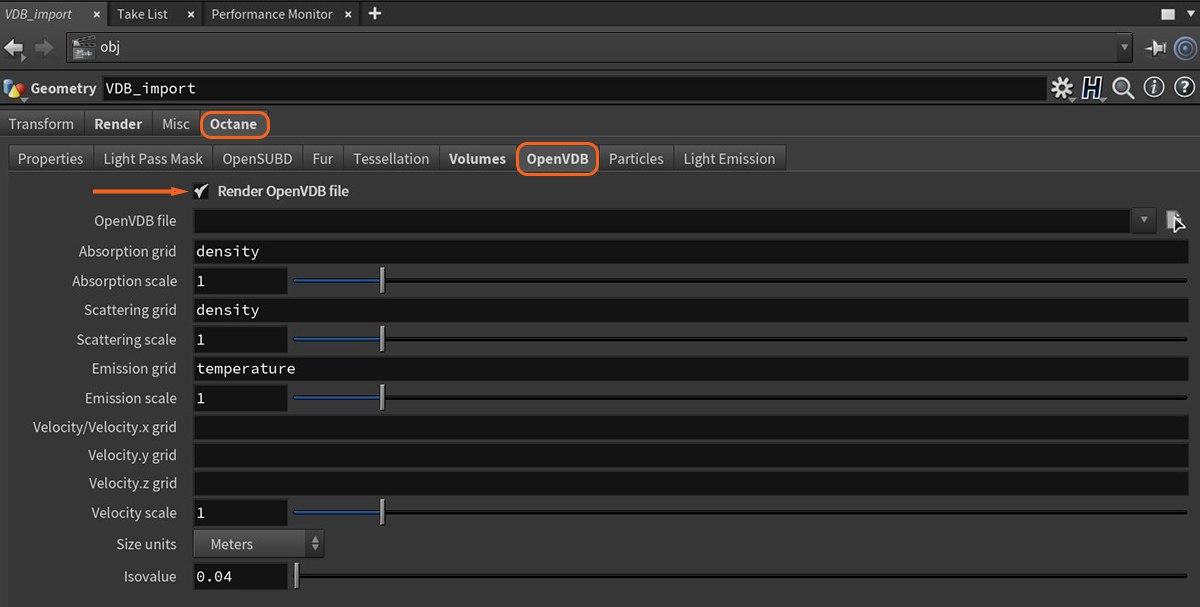Screen dimensions: 1200x607
Task: Toggle the Render OpenVDB file checkbox
Action: [202, 191]
